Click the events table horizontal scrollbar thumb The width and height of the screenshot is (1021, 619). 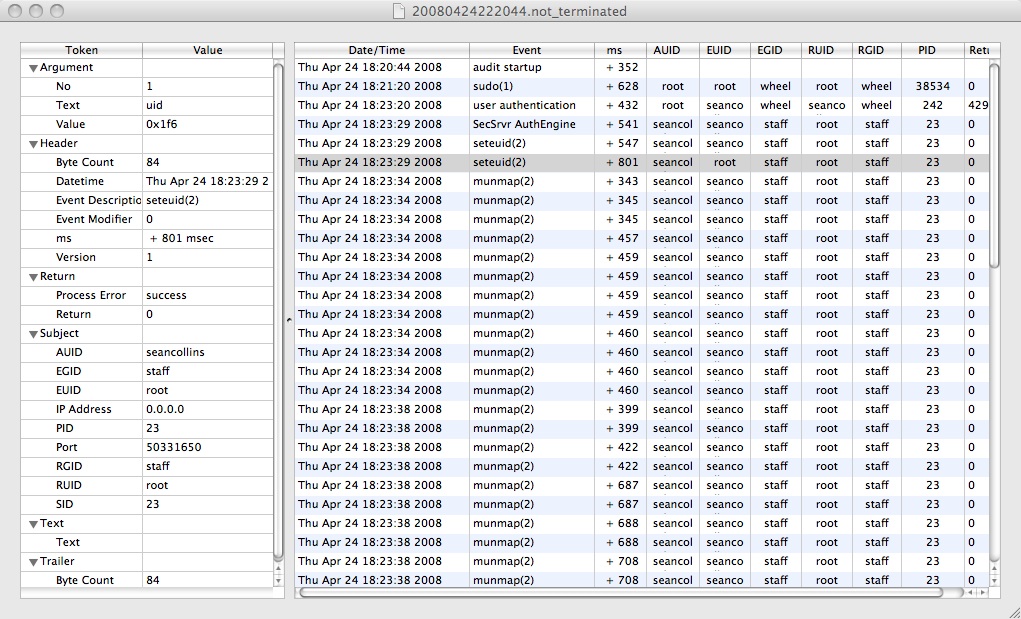click(x=621, y=592)
